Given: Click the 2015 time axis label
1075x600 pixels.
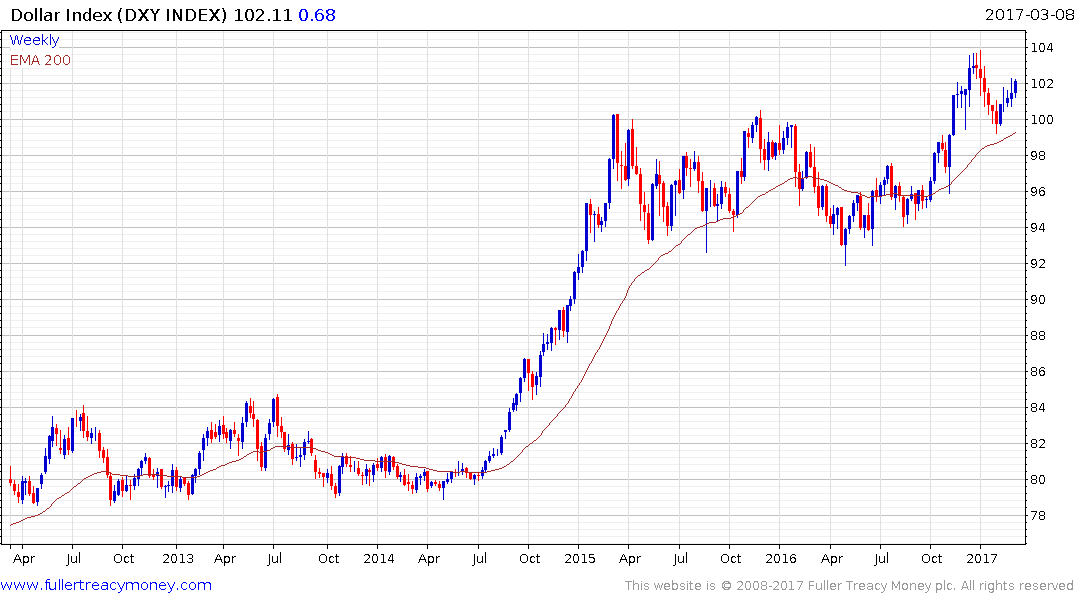Looking at the screenshot, I should (580, 558).
